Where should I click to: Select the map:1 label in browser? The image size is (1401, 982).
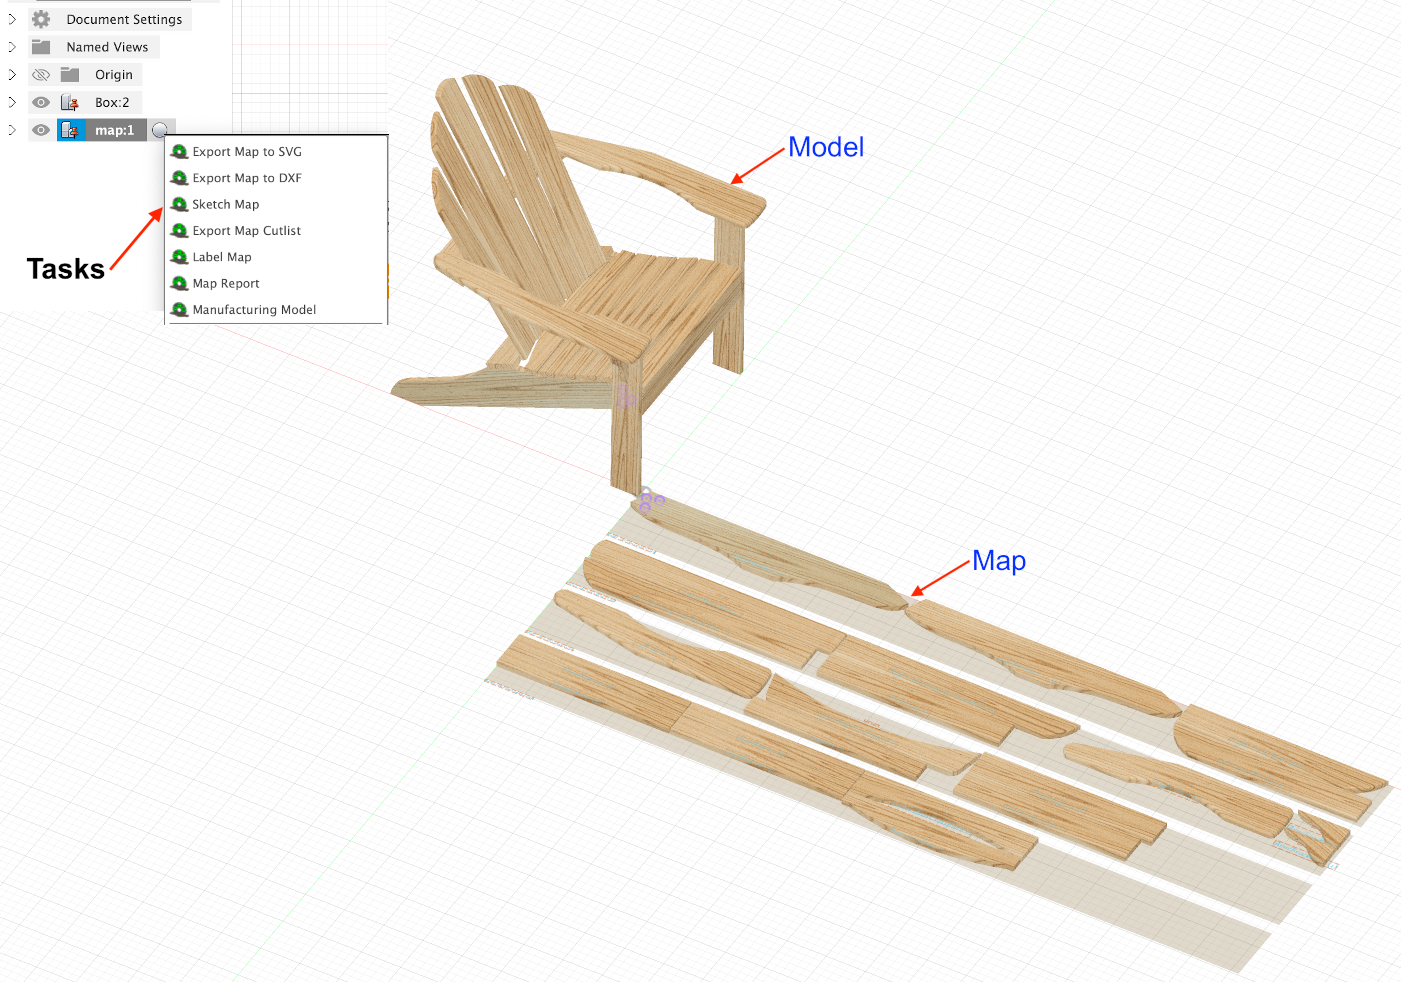(x=114, y=130)
